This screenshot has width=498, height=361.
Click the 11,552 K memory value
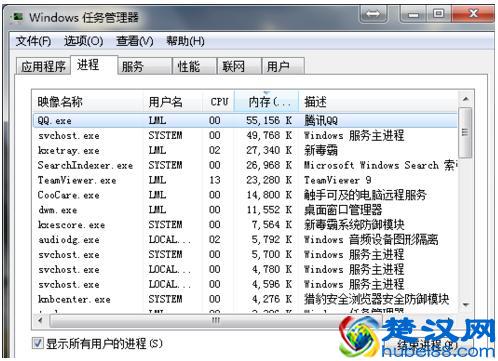point(269,210)
